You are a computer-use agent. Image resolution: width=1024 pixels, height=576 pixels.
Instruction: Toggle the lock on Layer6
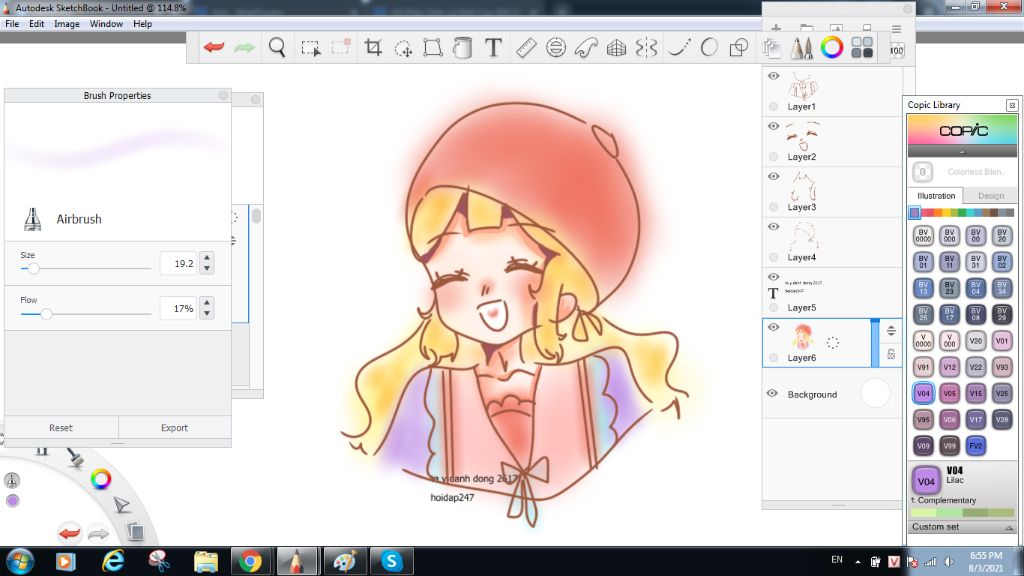(891, 354)
